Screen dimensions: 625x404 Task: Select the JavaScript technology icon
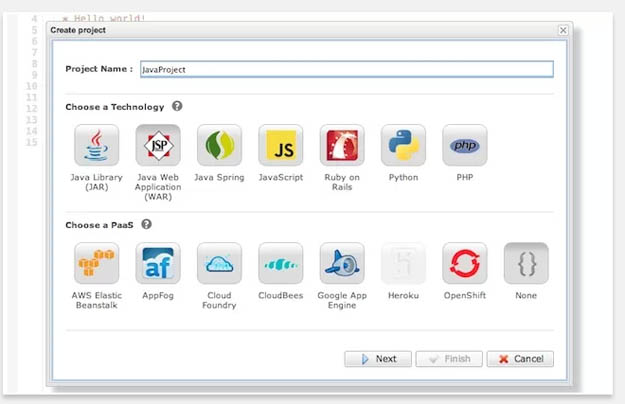pos(281,145)
